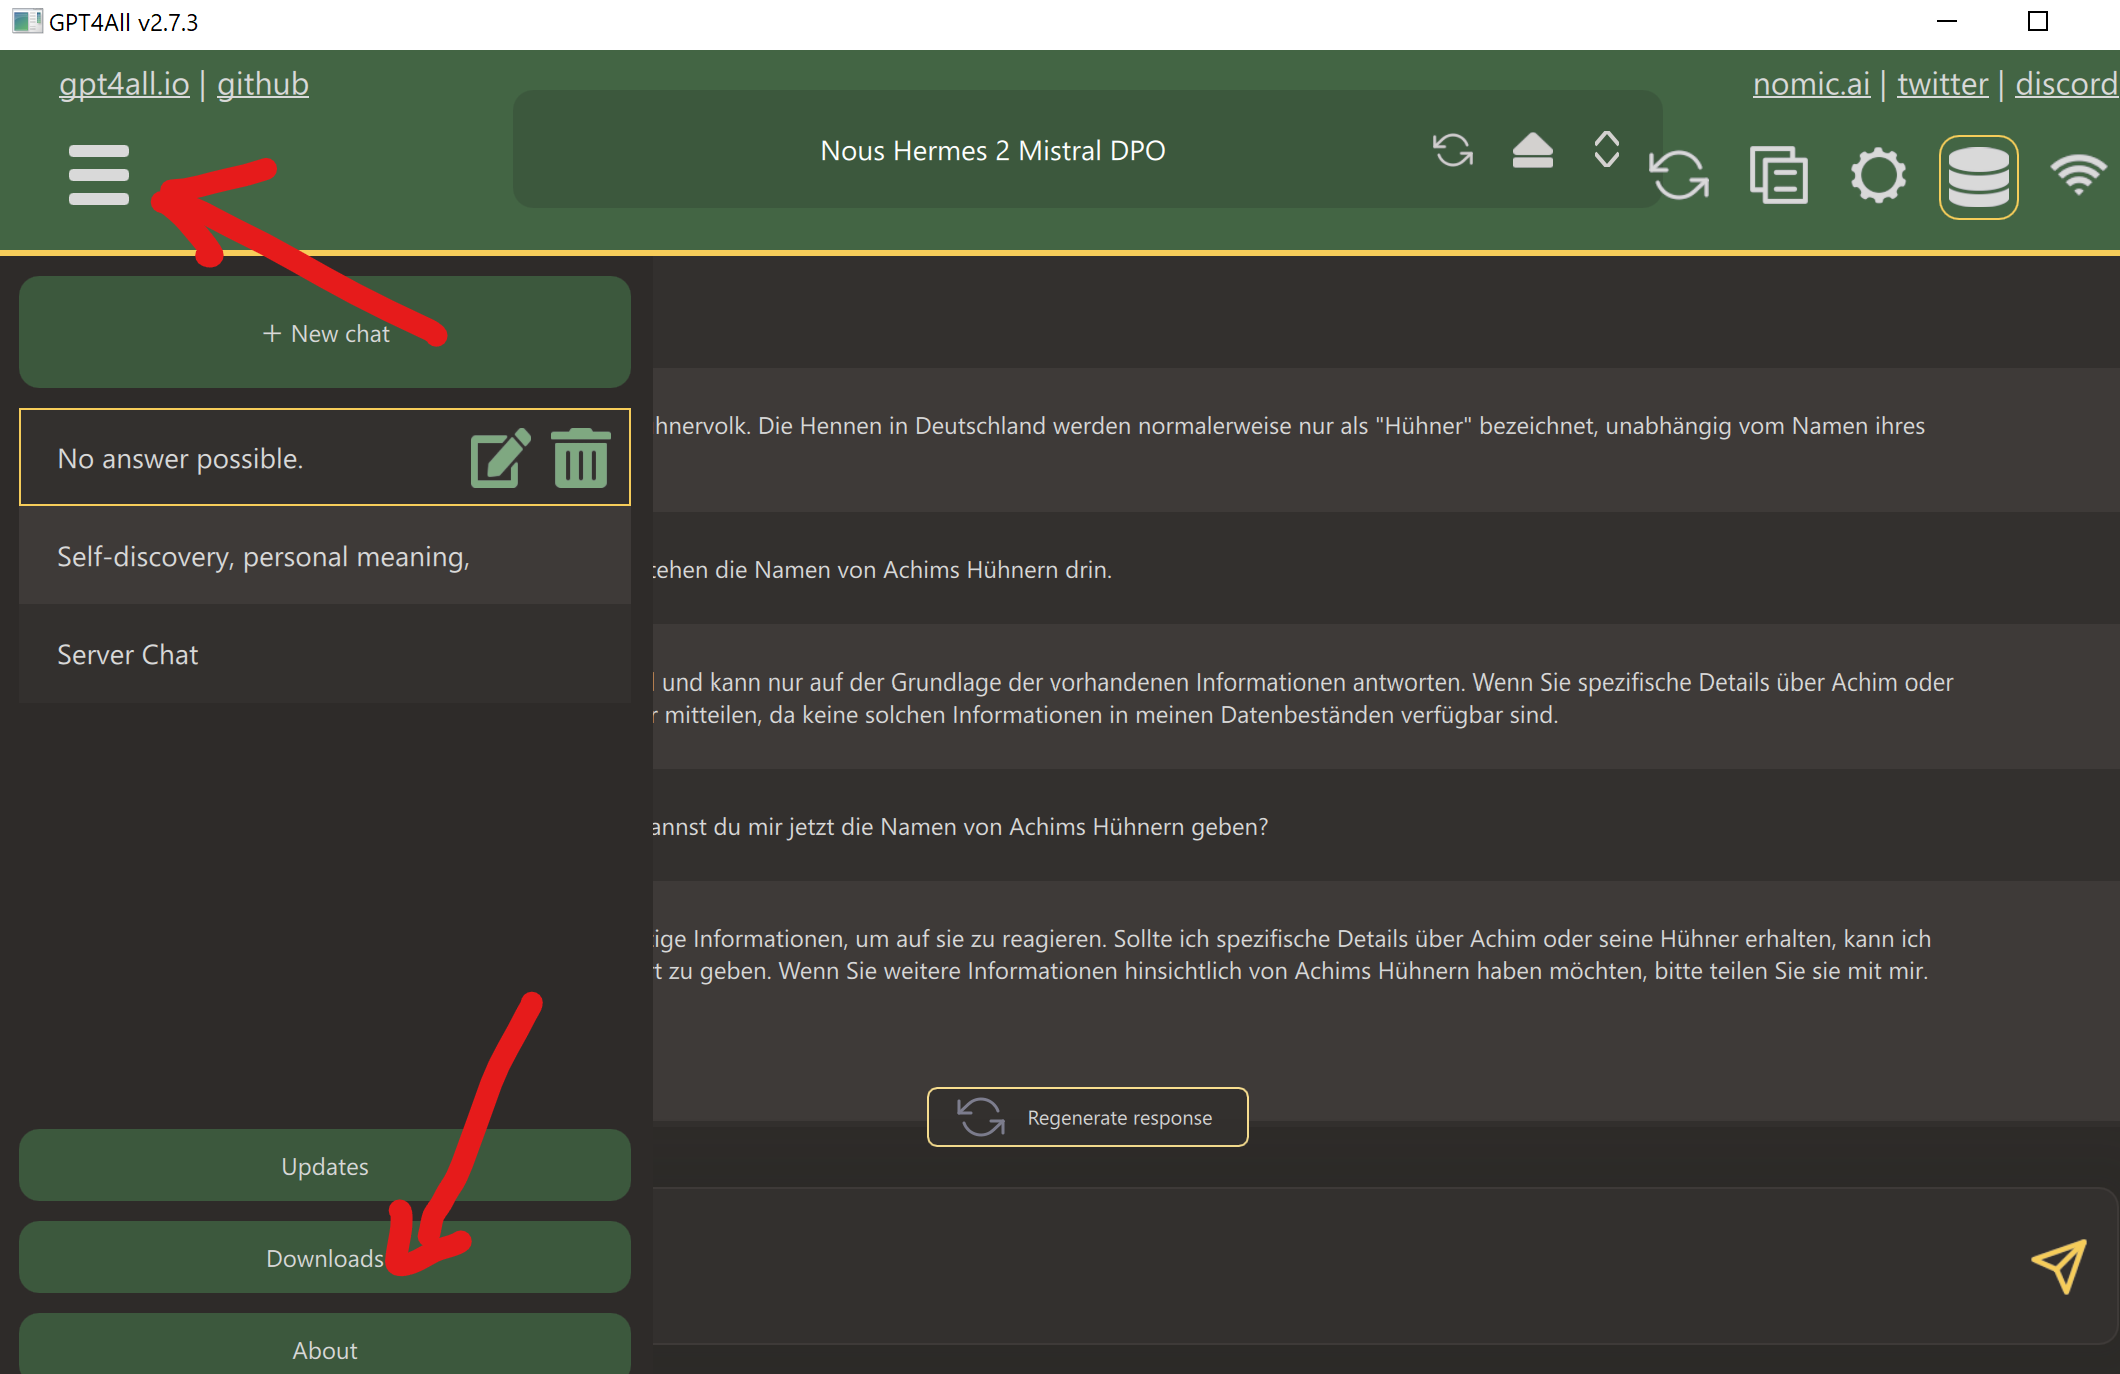Edit the 'No answer possible.' chat name

(500, 458)
